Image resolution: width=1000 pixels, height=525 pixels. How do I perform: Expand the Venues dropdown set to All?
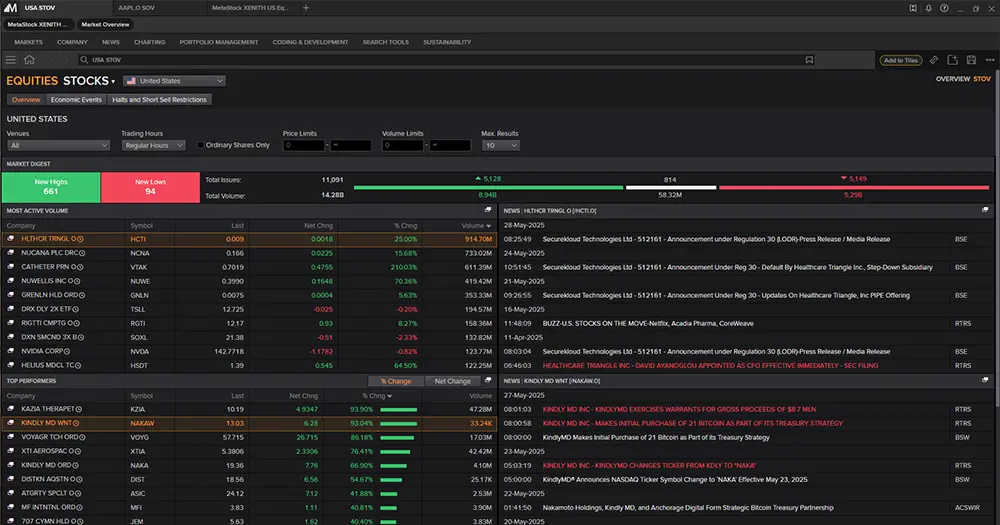pos(58,145)
